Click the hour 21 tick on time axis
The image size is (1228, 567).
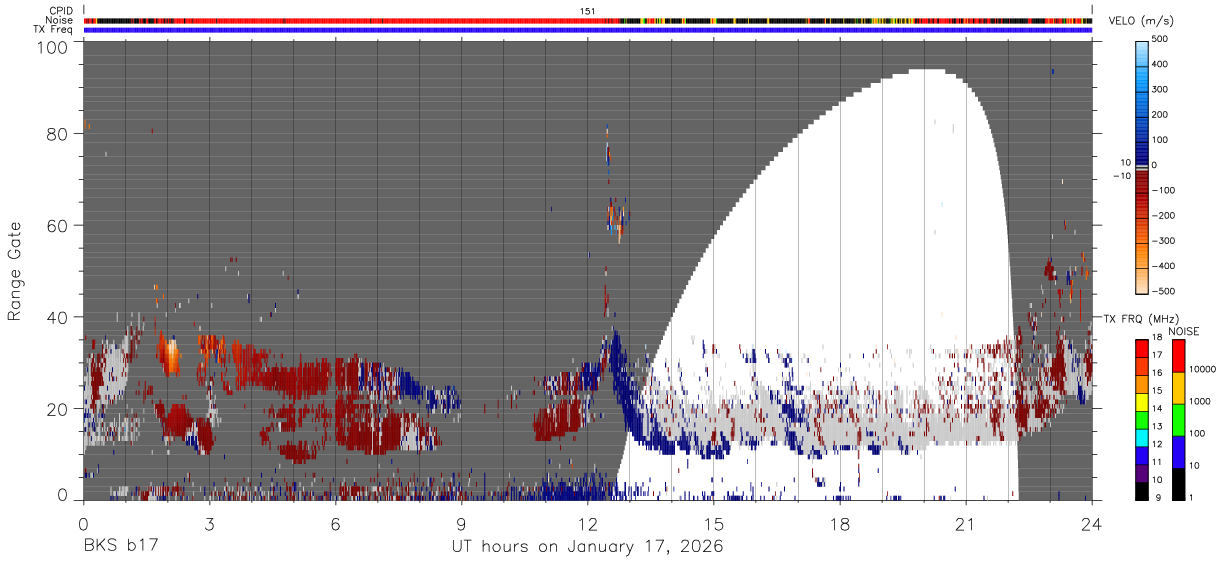[x=966, y=524]
